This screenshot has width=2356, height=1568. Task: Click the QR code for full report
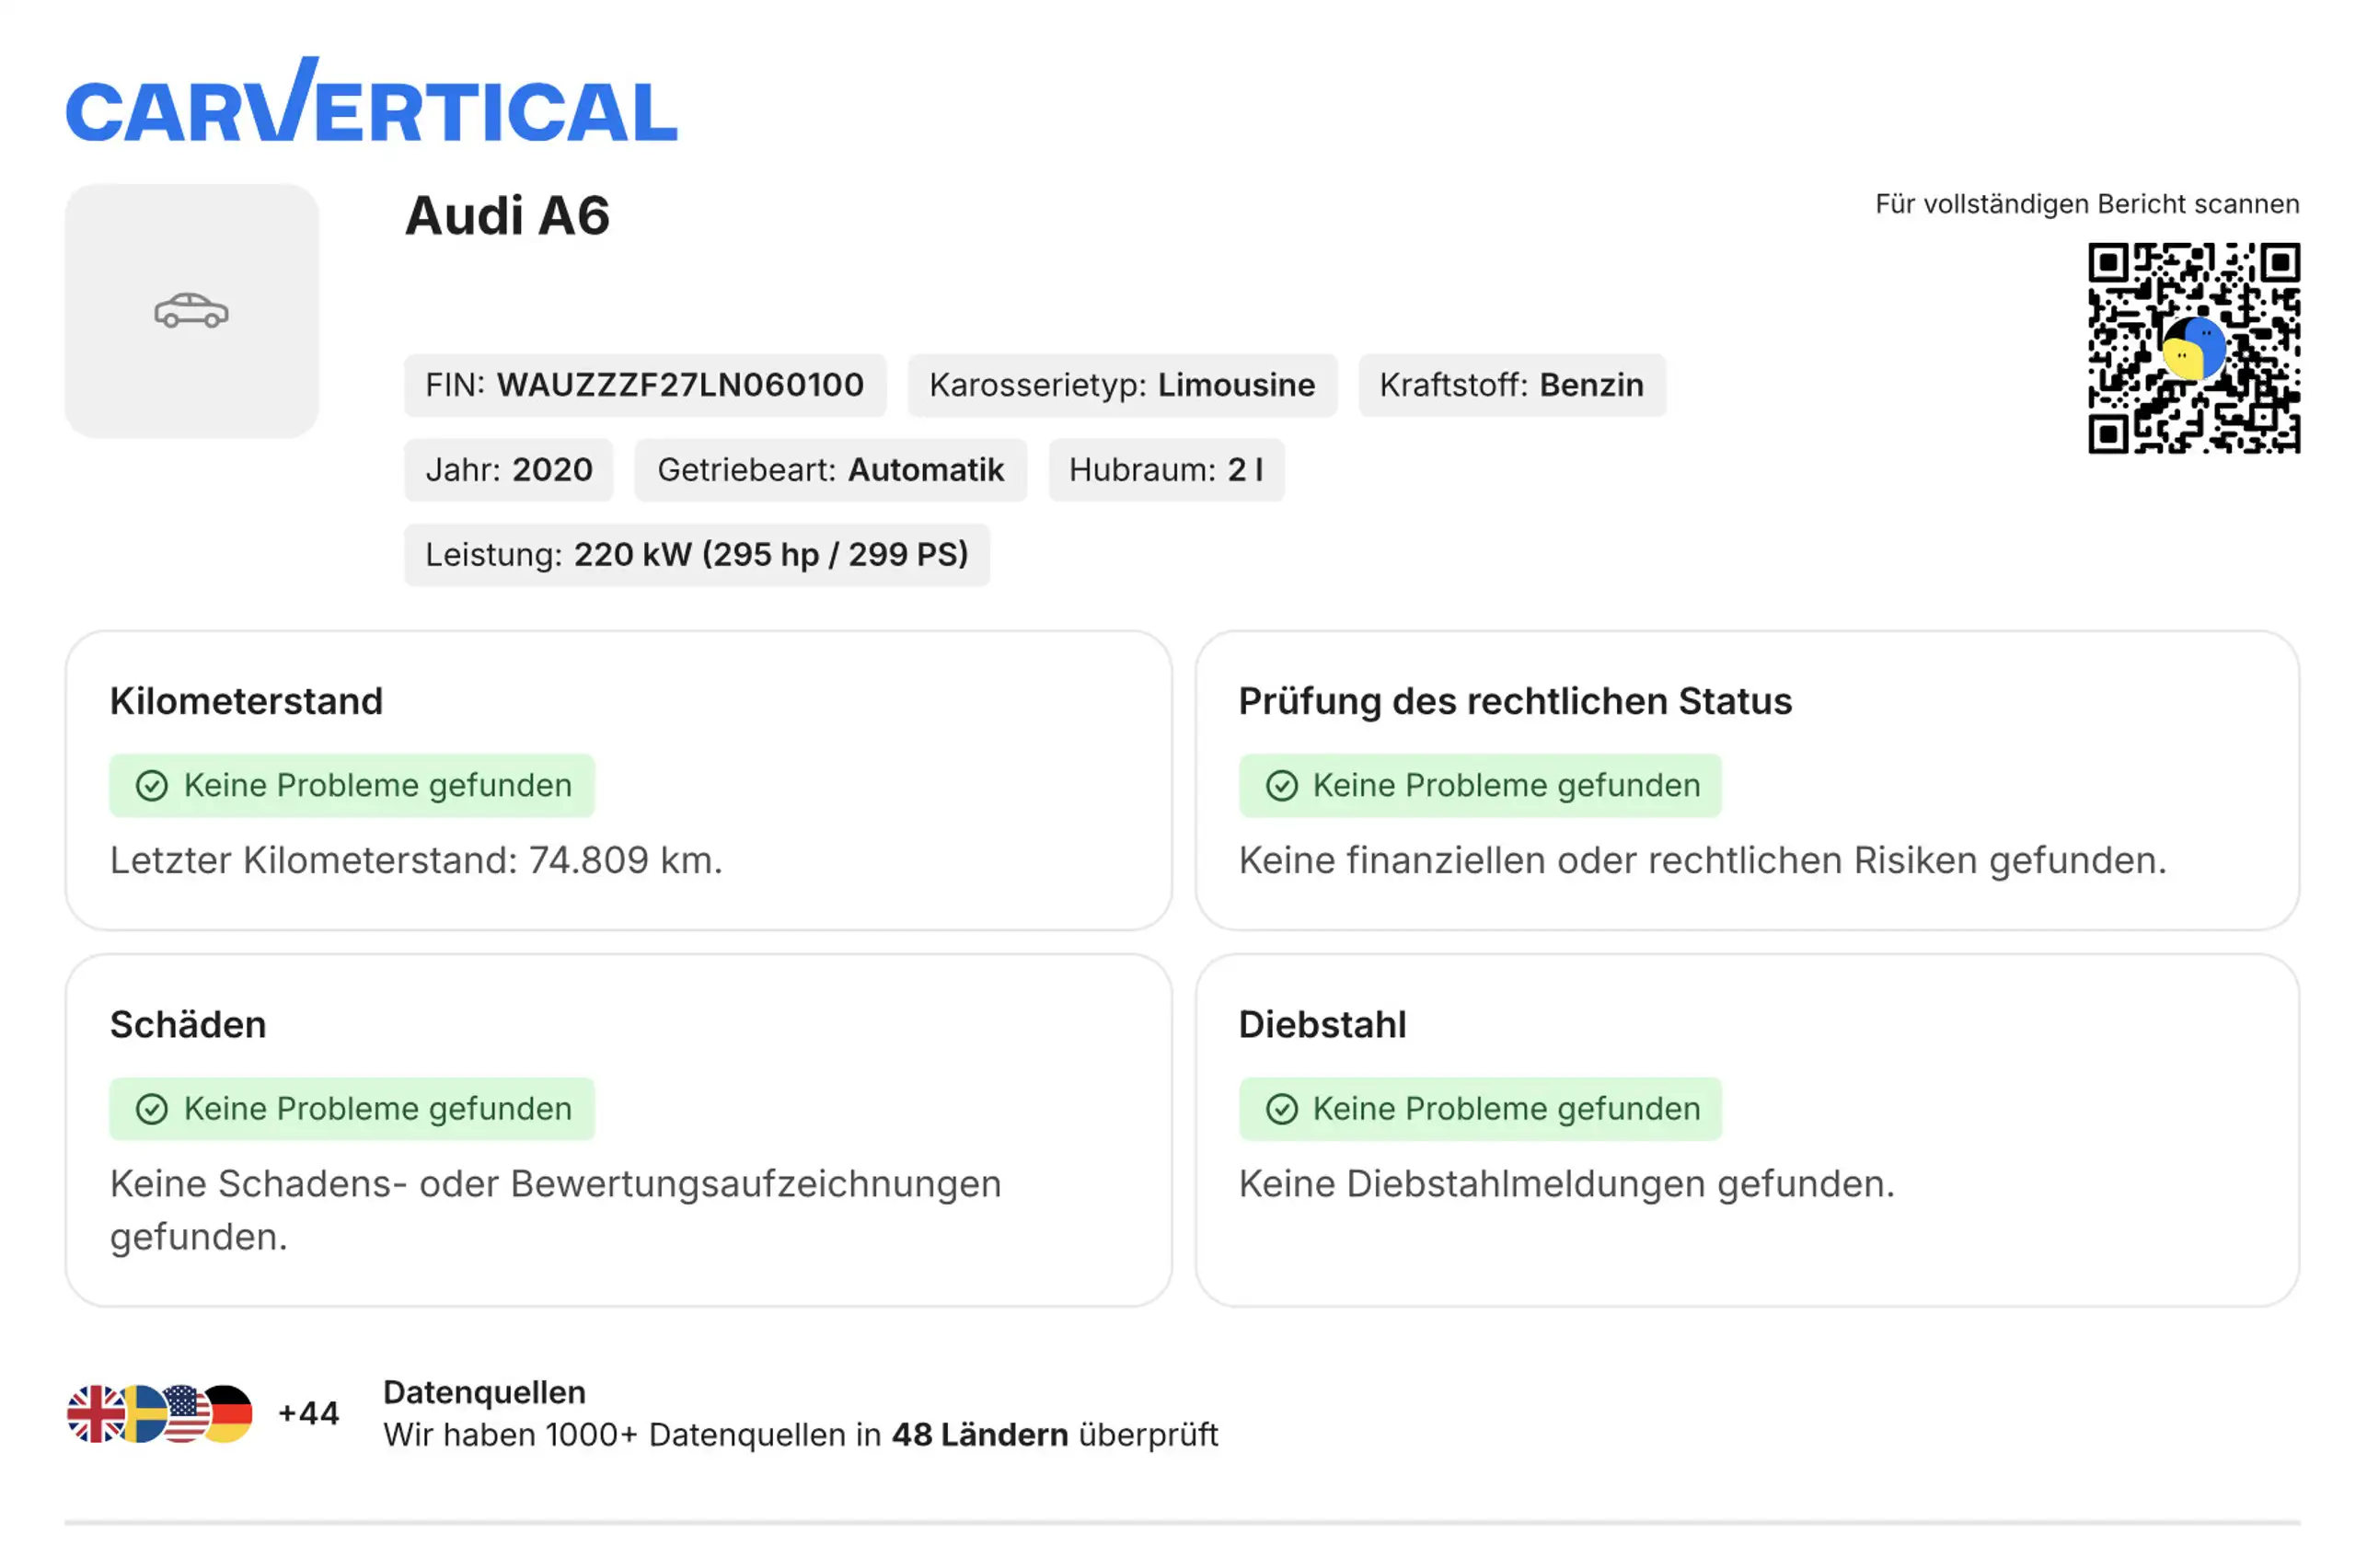(x=2193, y=348)
